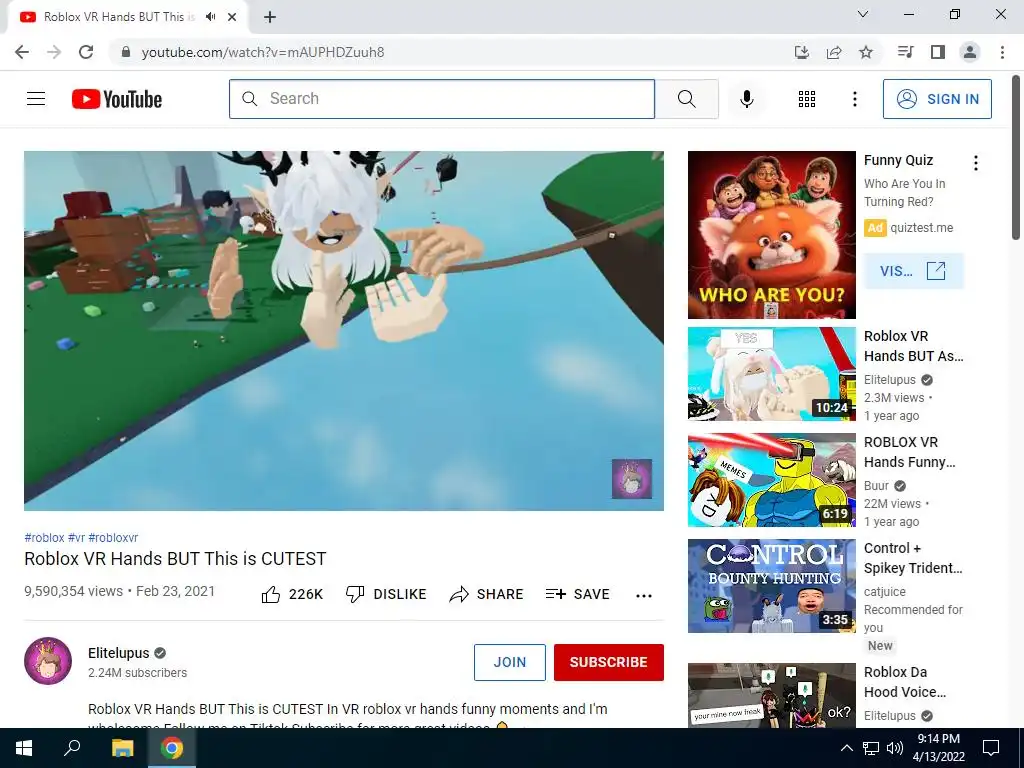Screen dimensions: 1024x768
Task: Open a new browser tab
Action: tap(270, 17)
